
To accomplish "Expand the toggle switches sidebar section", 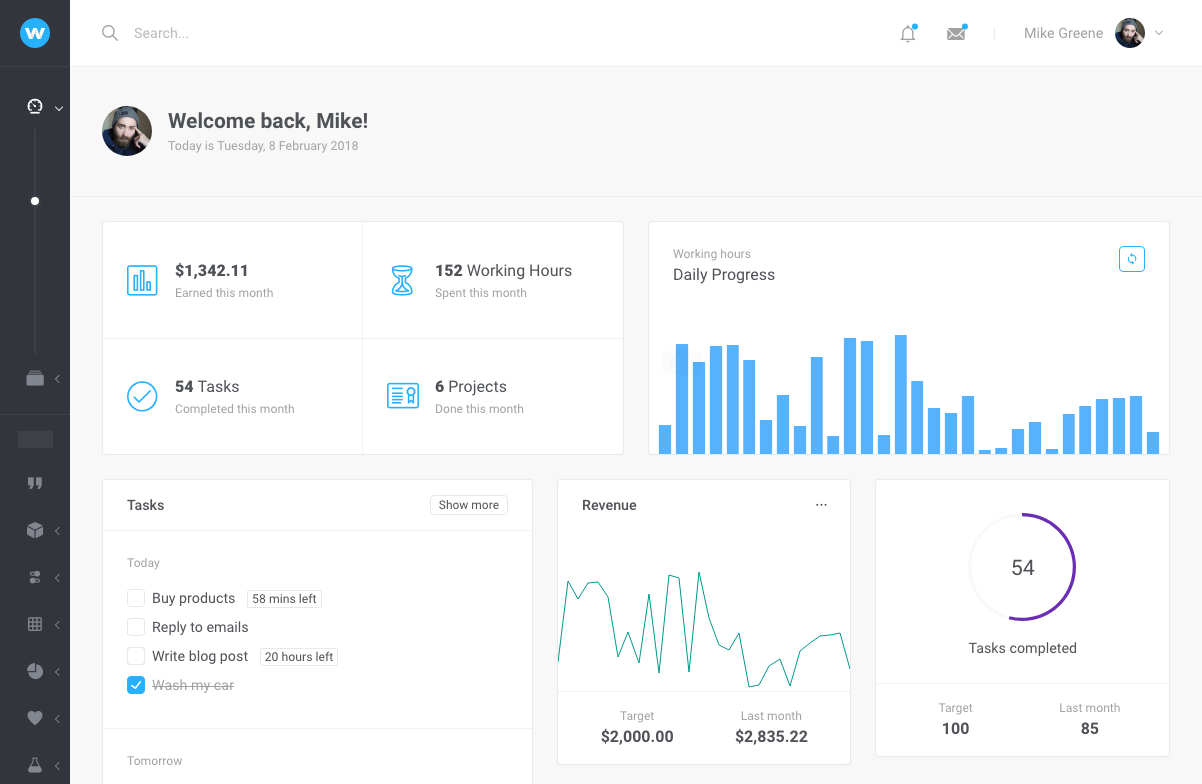I will pos(35,577).
